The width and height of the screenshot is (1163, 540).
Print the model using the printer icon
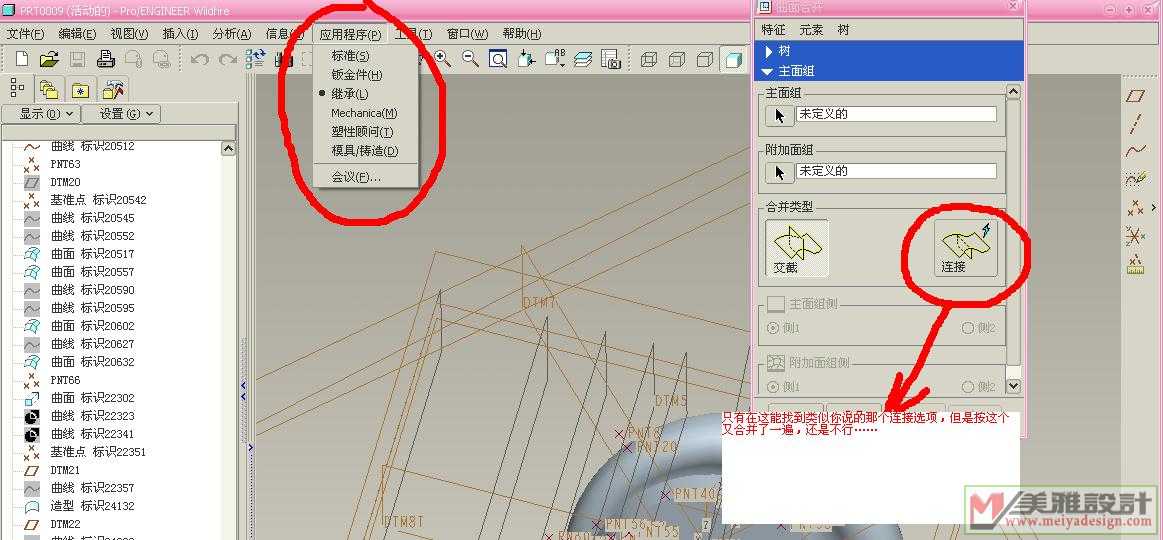point(105,59)
